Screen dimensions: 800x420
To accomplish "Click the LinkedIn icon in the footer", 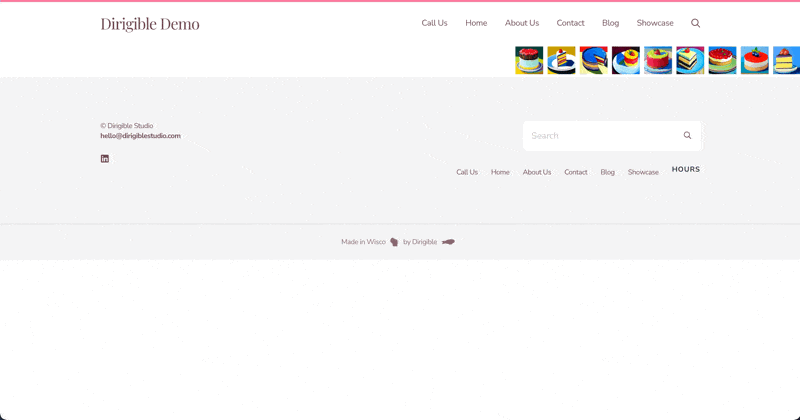I will coord(105,159).
